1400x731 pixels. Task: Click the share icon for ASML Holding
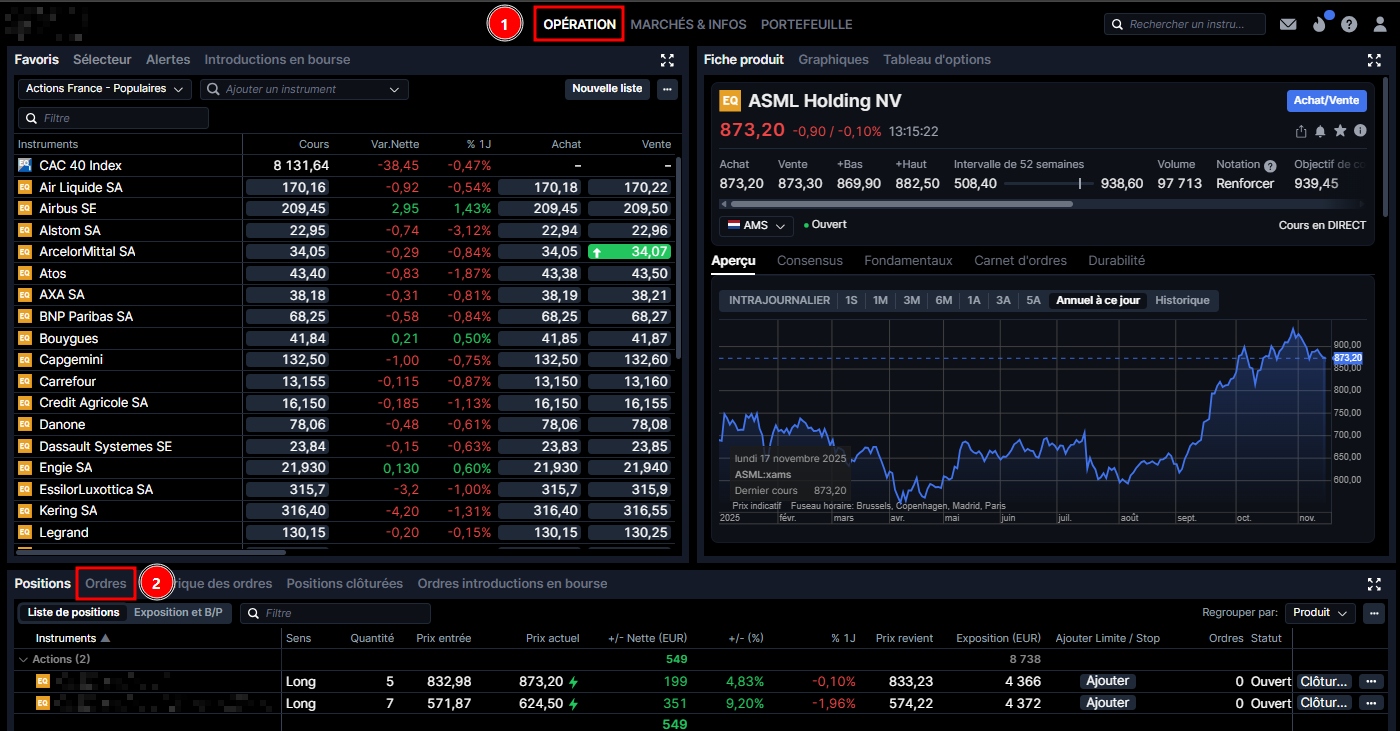(1301, 131)
